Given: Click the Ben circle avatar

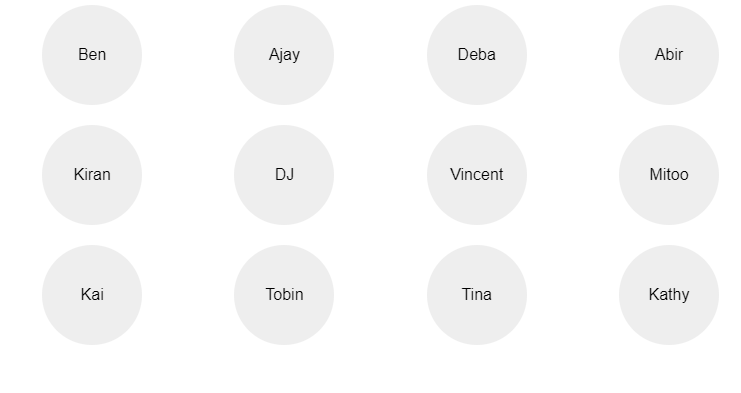Looking at the screenshot, I should [92, 55].
